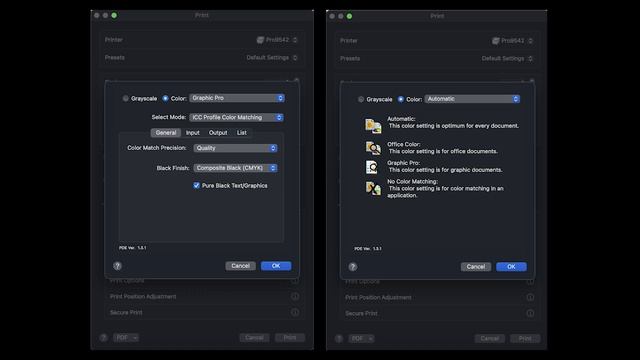Switch to the Output tab
This screenshot has height=360, width=640.
coord(218,133)
